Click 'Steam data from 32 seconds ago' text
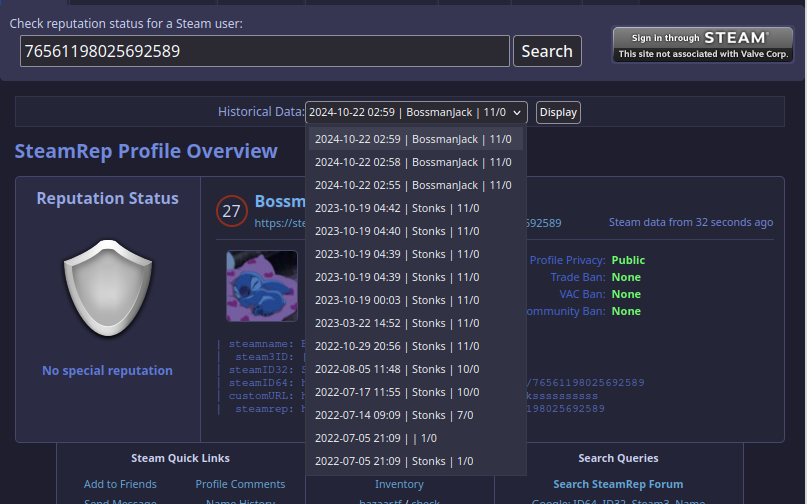The image size is (807, 504). pos(691,222)
